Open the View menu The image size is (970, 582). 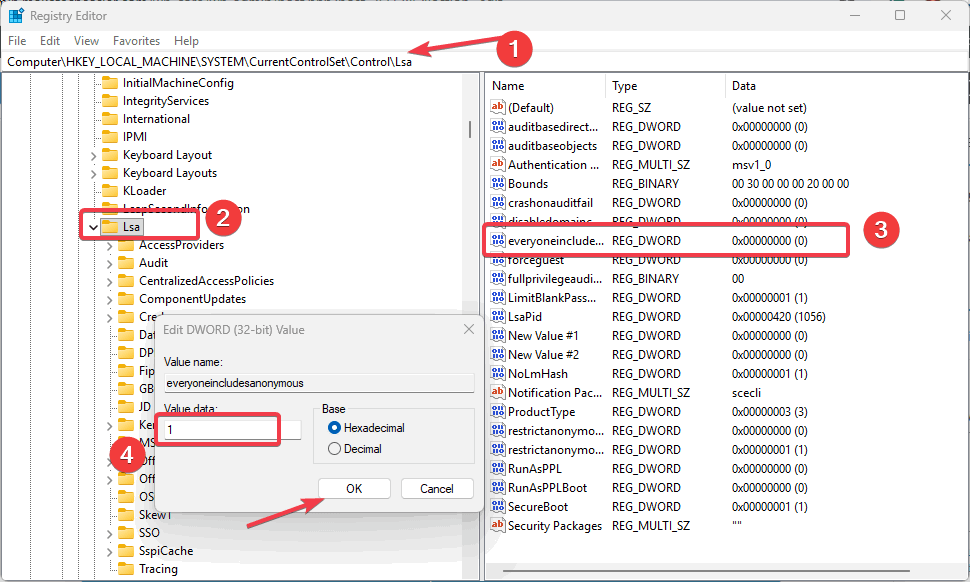click(86, 40)
